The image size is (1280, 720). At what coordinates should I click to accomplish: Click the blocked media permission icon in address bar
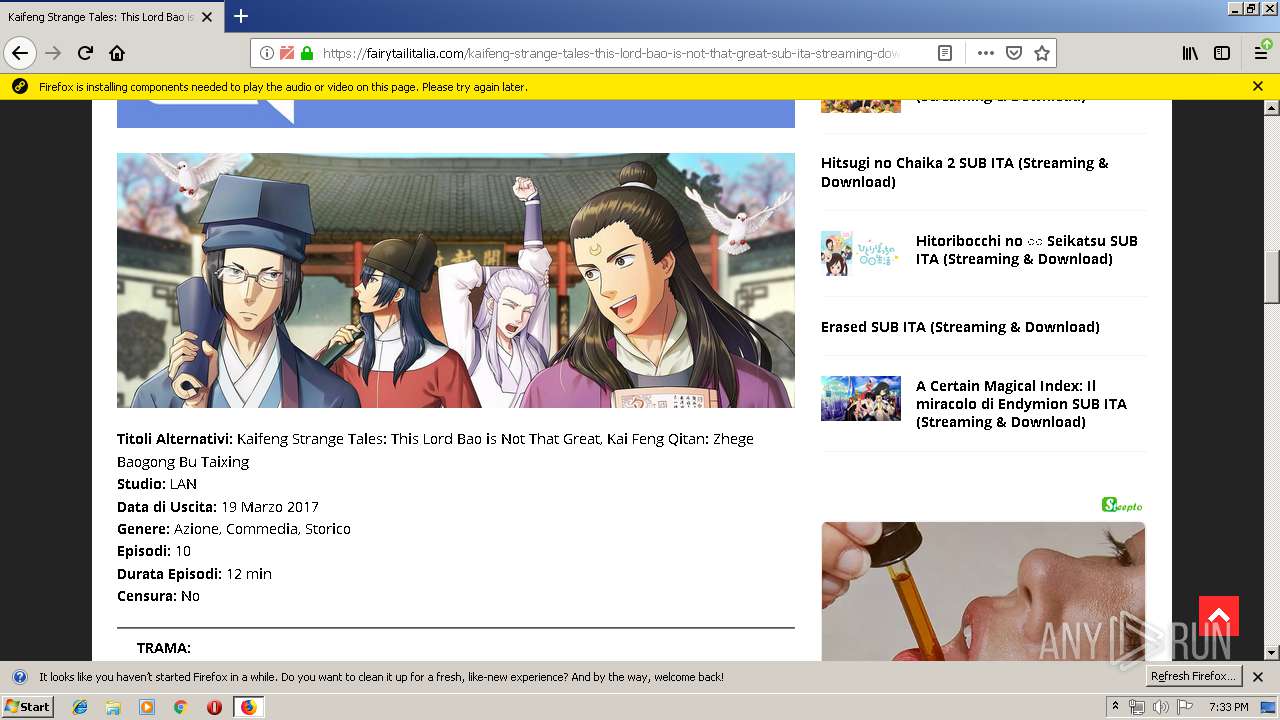[287, 53]
